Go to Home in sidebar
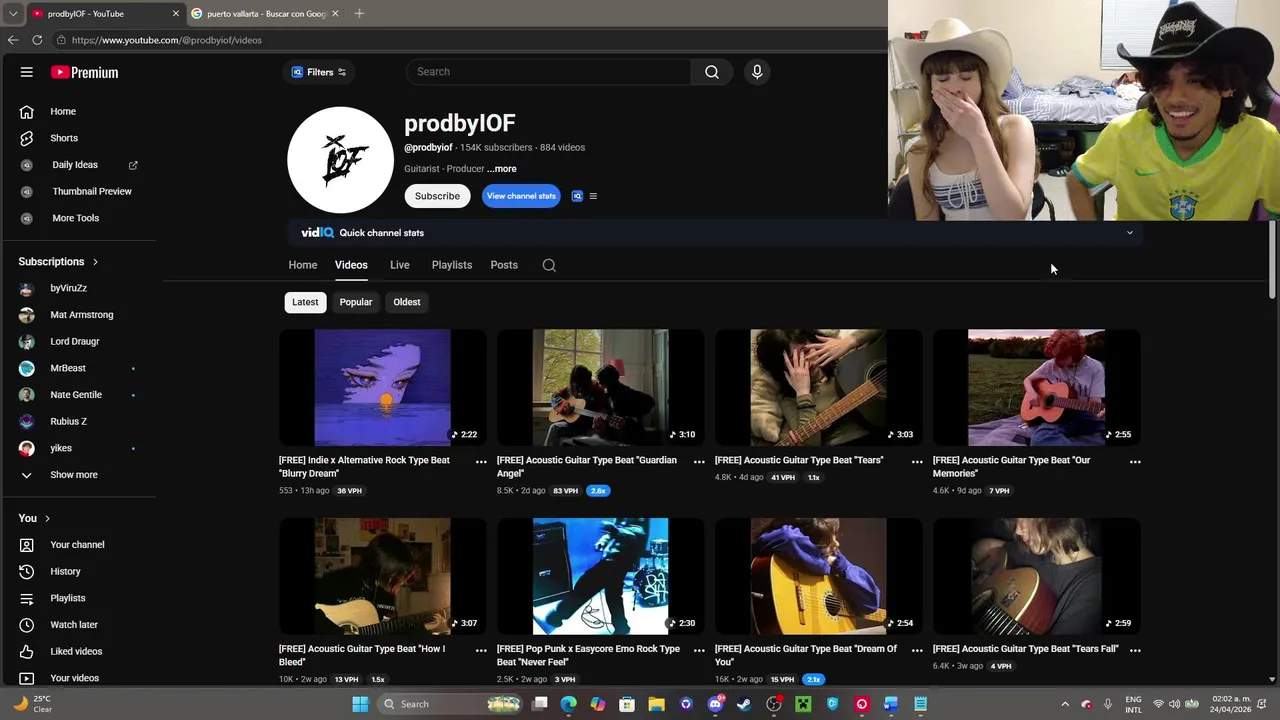The height and width of the screenshot is (720, 1280). [63, 111]
